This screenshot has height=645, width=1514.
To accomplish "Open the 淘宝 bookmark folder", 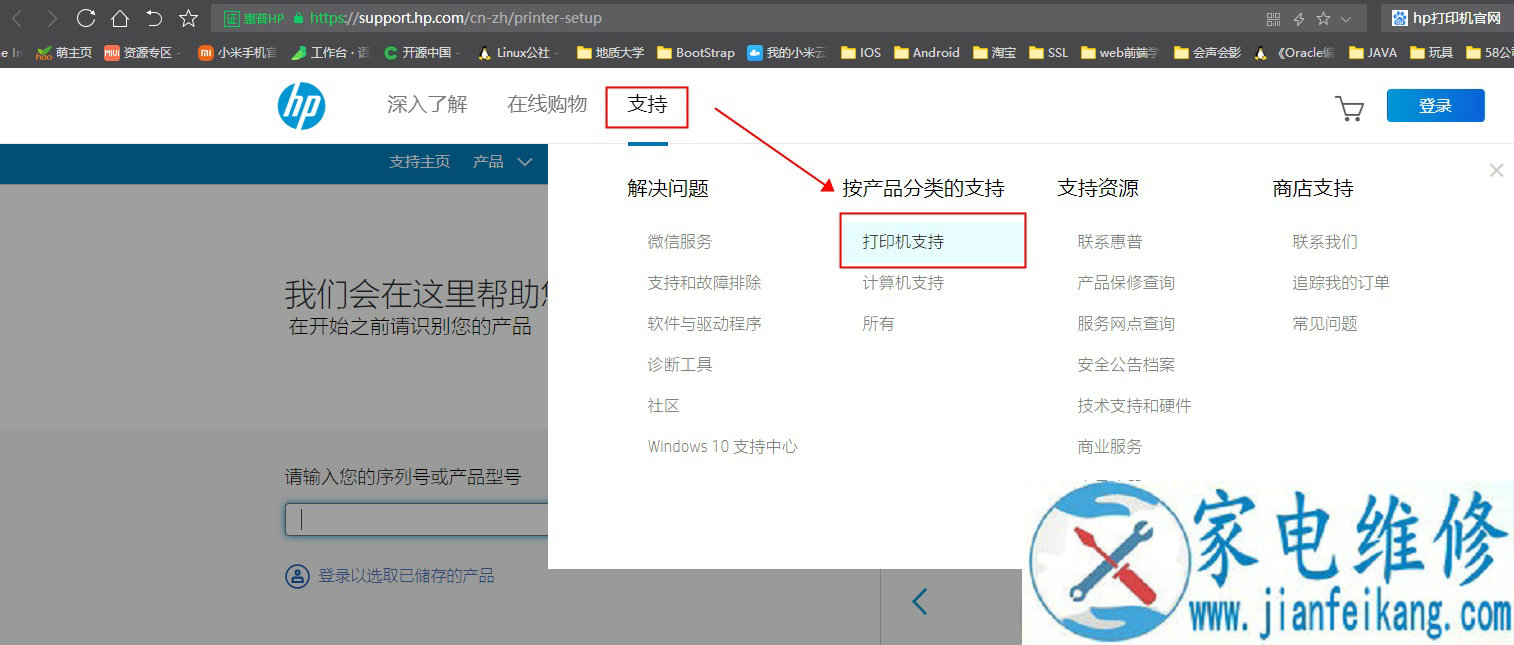I will tap(995, 53).
